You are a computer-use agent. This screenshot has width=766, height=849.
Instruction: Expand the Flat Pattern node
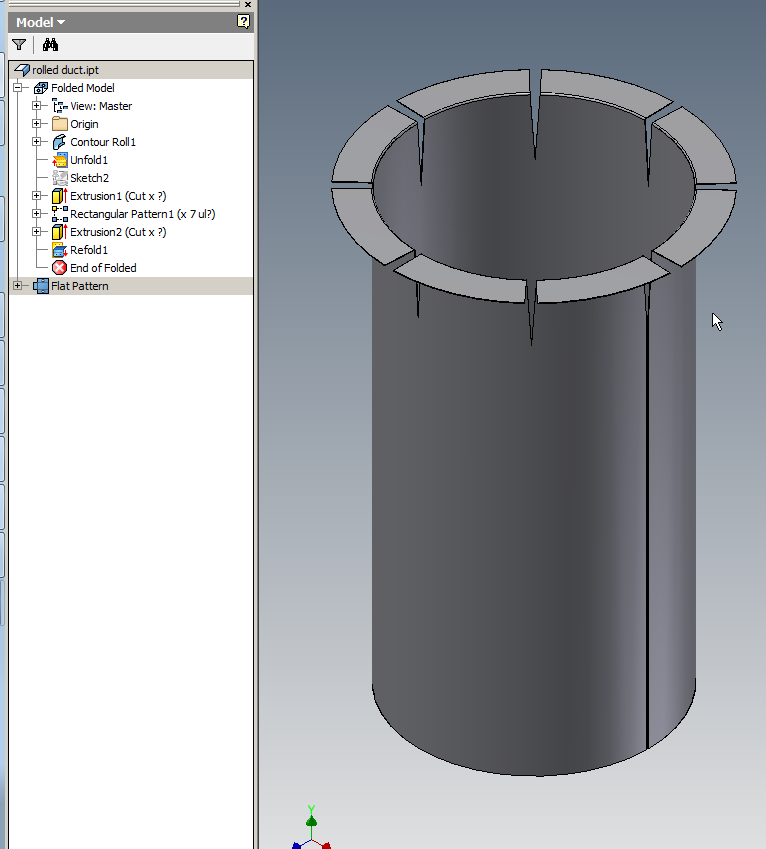click(x=18, y=286)
